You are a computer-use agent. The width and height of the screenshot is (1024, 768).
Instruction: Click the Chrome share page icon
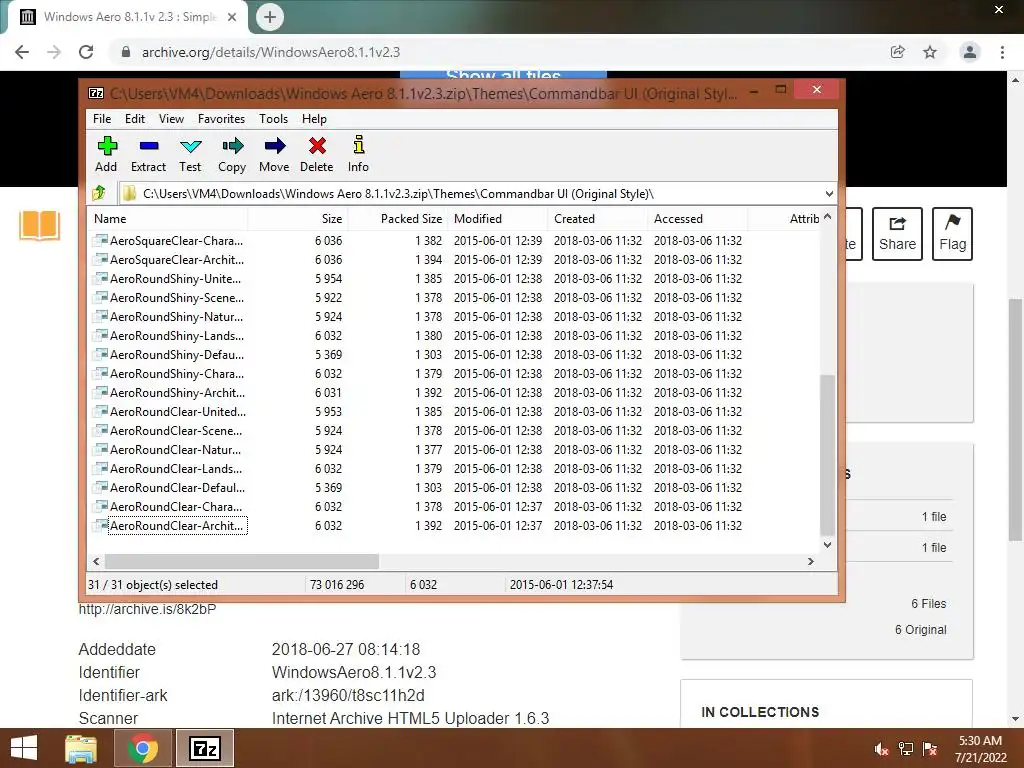point(897,52)
